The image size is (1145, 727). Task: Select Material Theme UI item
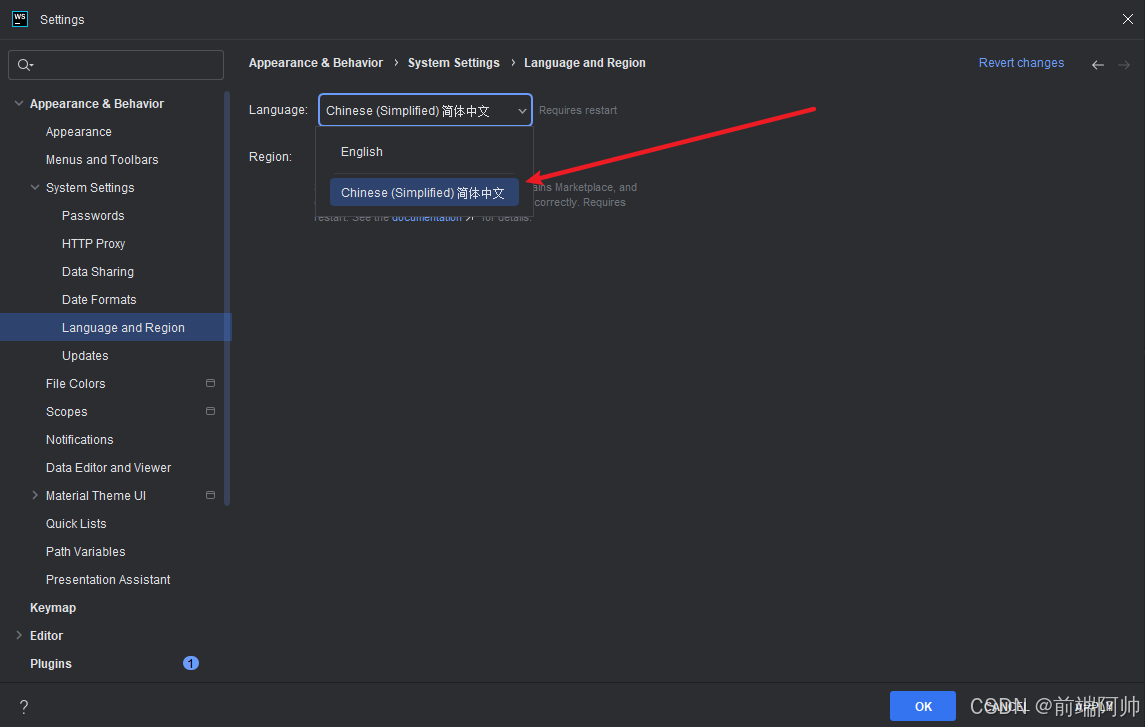point(96,495)
